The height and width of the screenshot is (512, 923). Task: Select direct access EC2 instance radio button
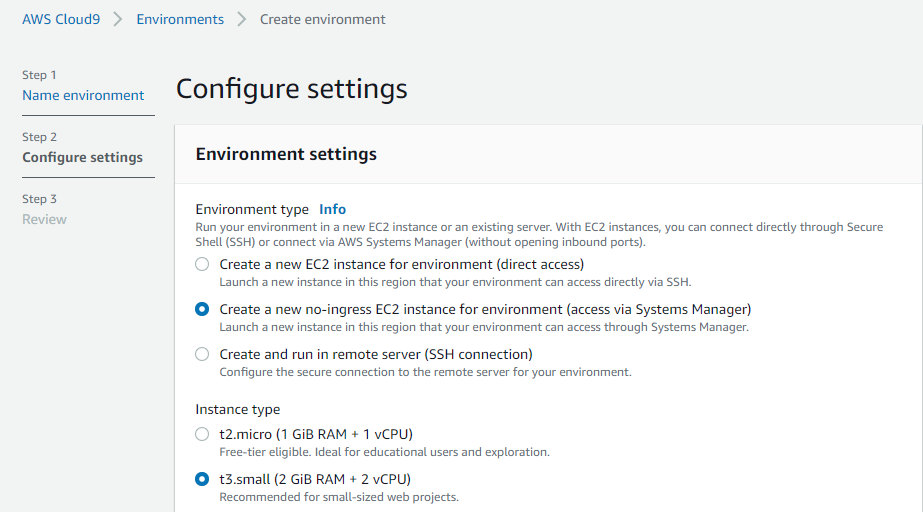click(202, 264)
